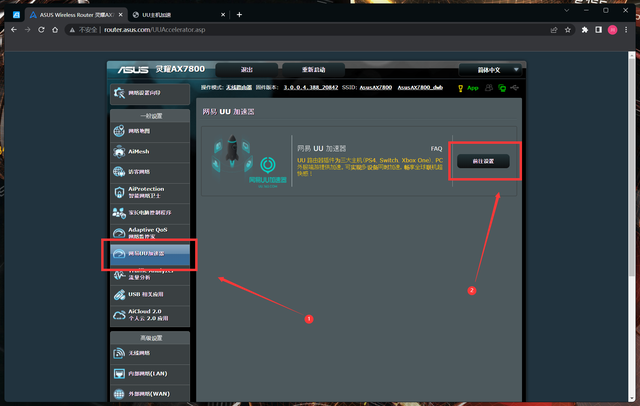This screenshot has height=406, width=640.
Task: Bookmark page with star icon
Action: coord(567,30)
